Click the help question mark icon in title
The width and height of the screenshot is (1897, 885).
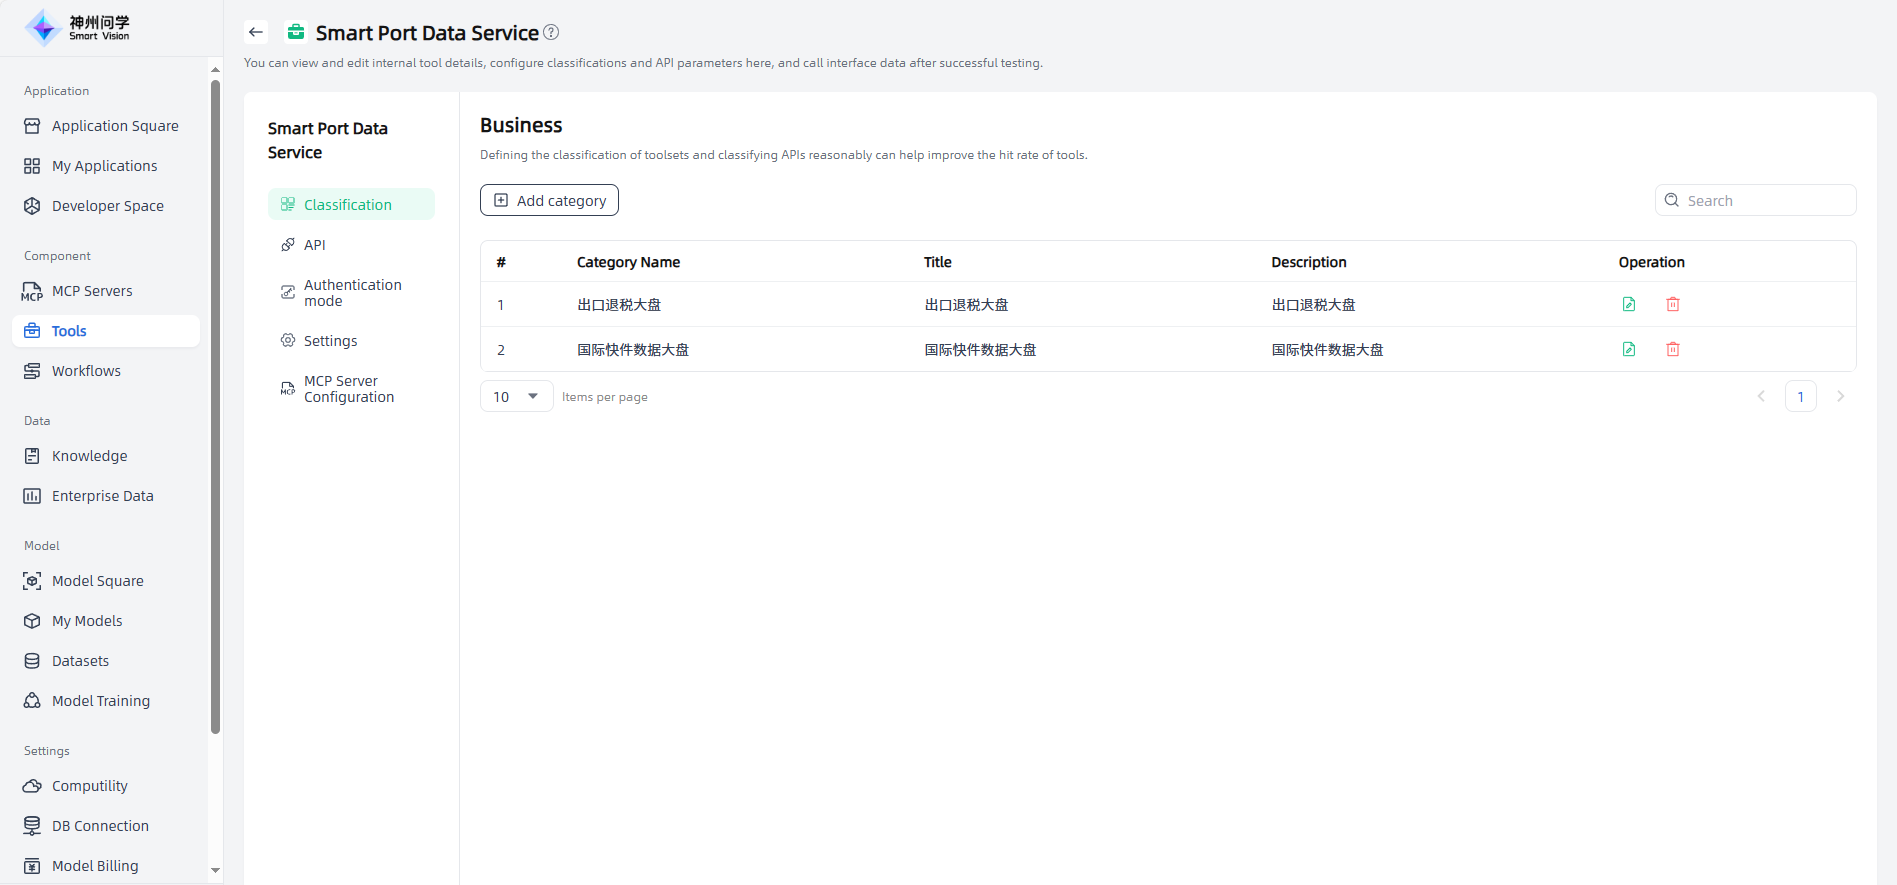pos(551,32)
